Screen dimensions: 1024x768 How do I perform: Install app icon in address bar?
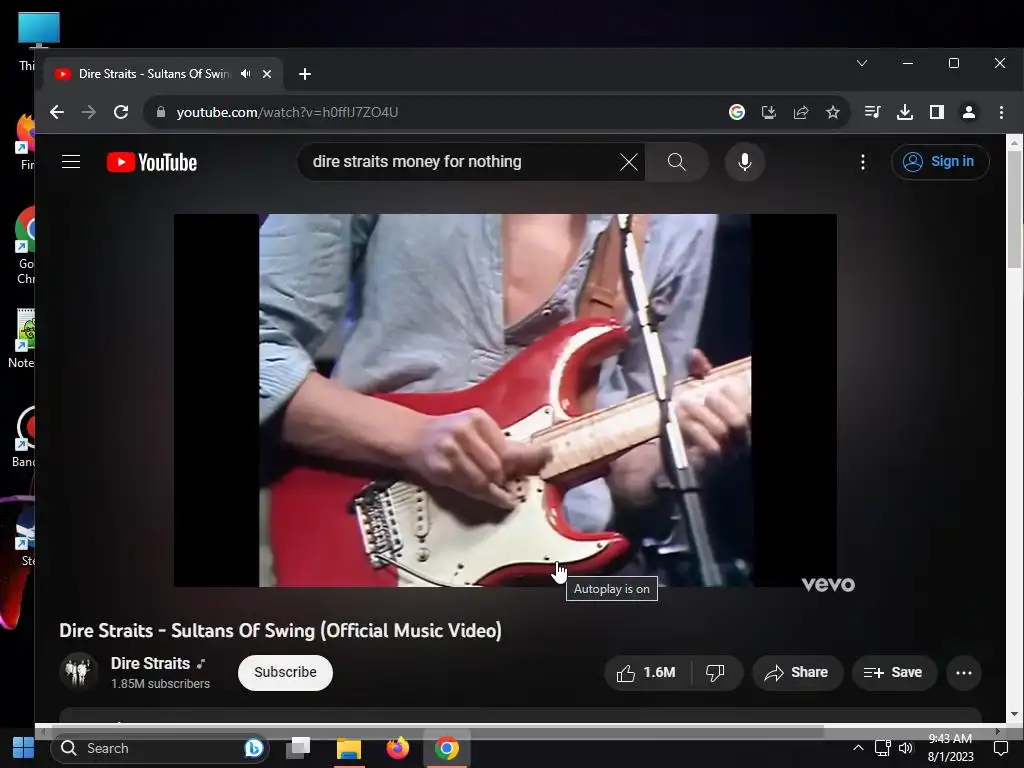769,112
